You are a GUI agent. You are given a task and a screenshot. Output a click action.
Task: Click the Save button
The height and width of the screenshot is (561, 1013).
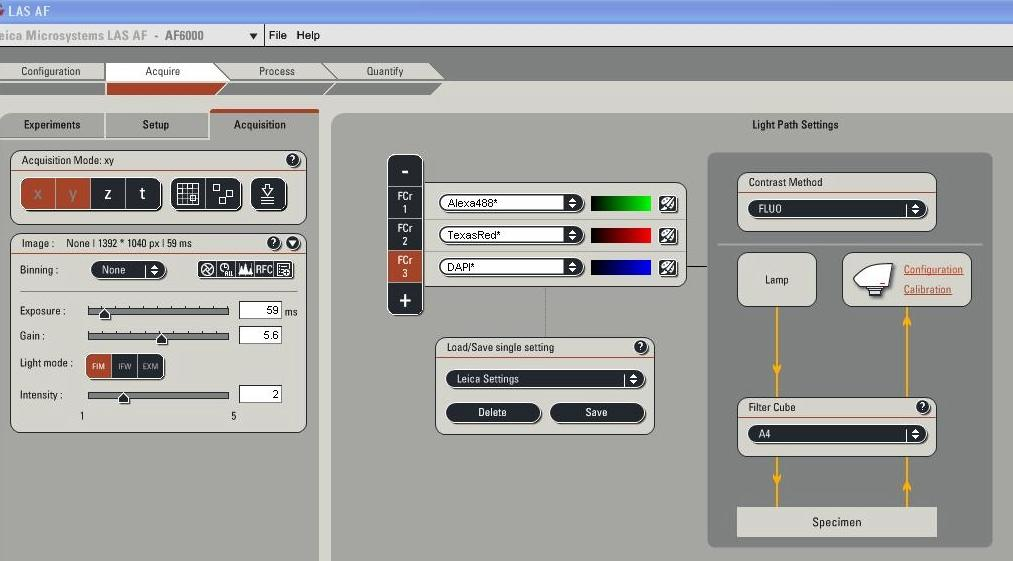pyautogui.click(x=597, y=412)
